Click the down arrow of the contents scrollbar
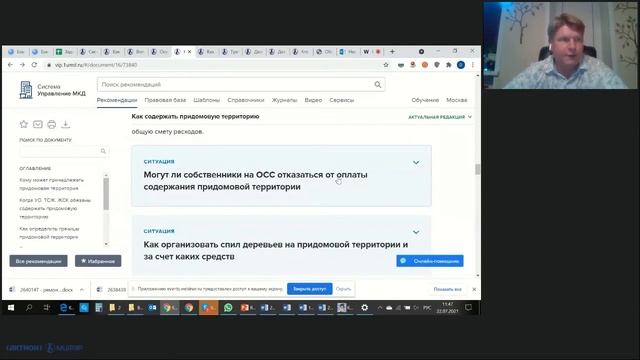640x360 pixels. 106,244
